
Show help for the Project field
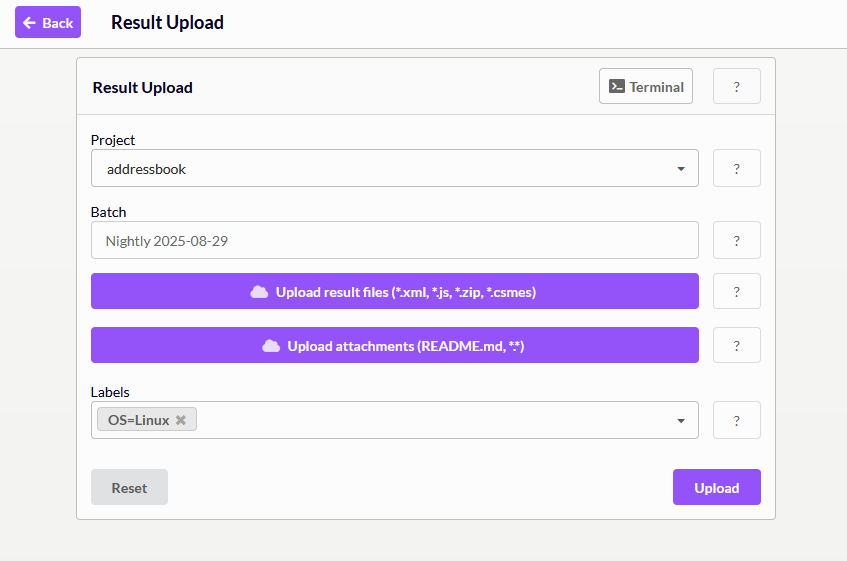point(736,168)
